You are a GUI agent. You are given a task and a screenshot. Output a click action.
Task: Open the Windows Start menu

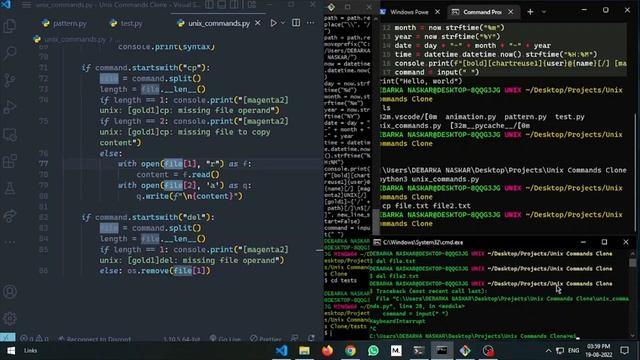pos(11,351)
